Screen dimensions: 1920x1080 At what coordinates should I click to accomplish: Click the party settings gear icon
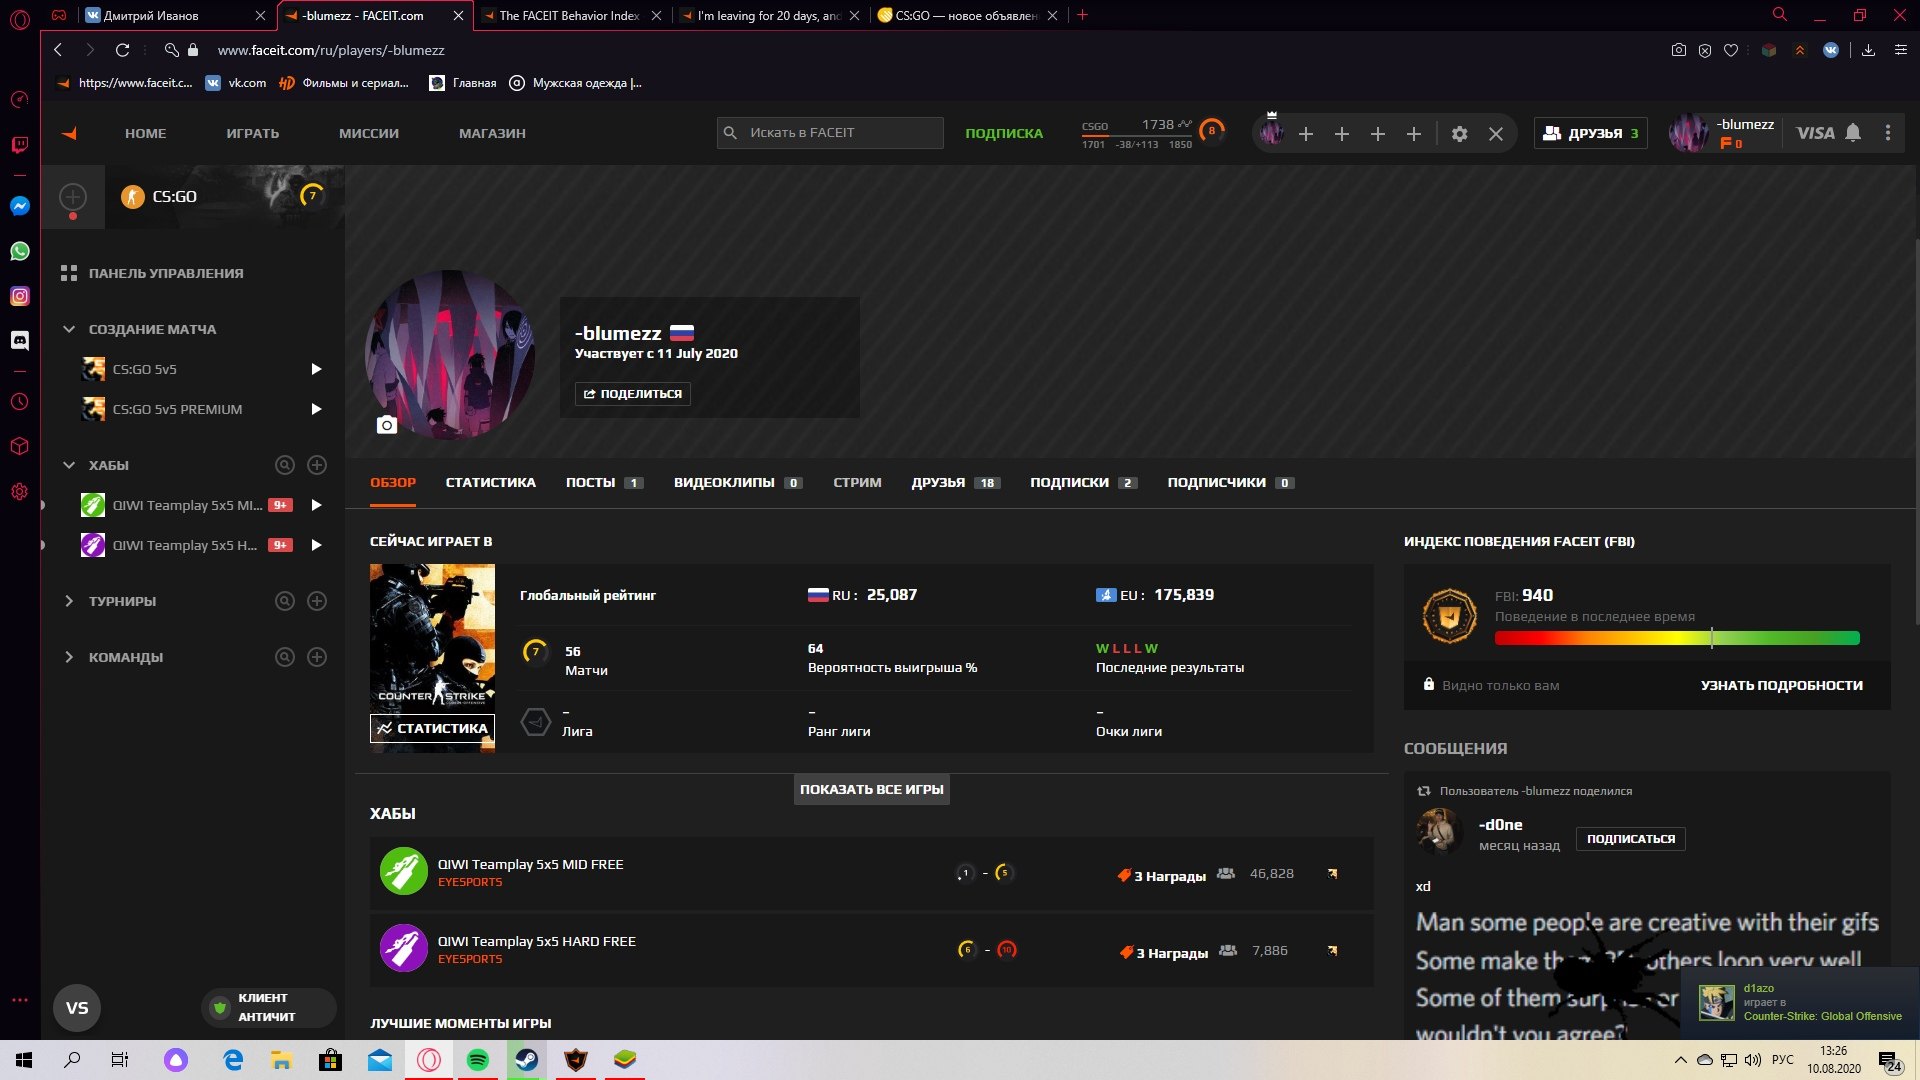(1459, 134)
